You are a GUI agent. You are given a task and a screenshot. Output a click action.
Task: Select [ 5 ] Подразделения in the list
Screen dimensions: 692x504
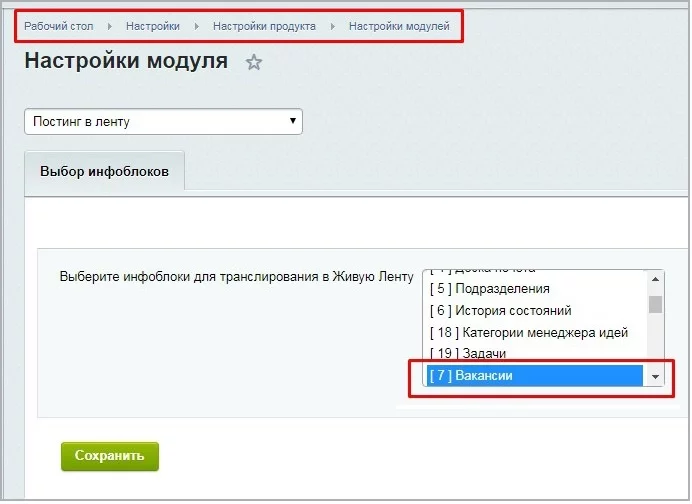tap(490, 289)
